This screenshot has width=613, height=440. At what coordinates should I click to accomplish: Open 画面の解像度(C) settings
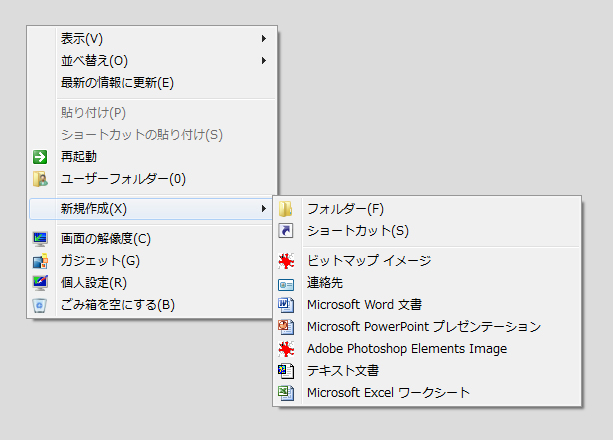click(x=151, y=239)
